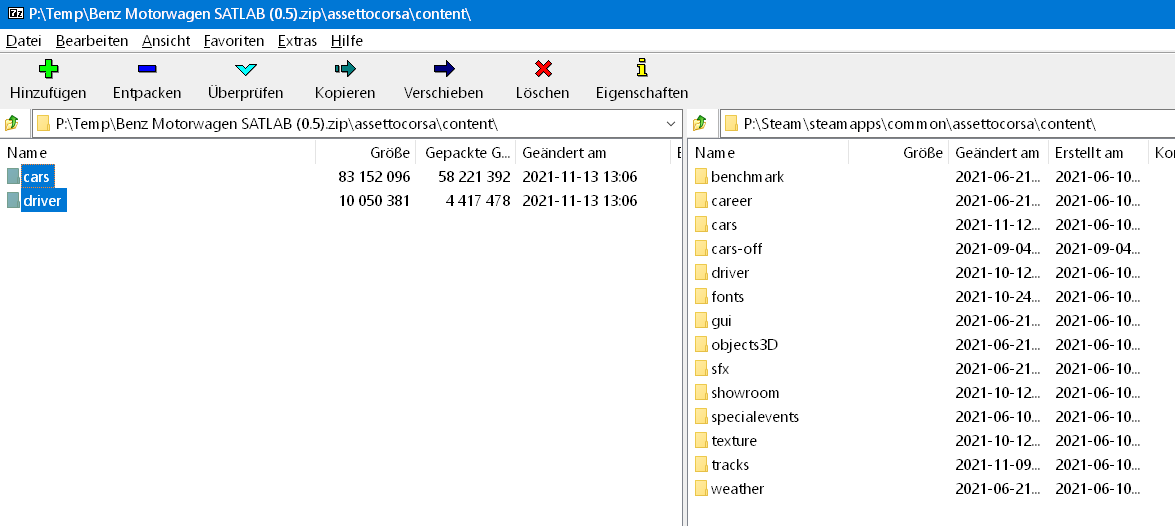1175x526 pixels.
Task: Click size value 83 152 096
Action: (x=374, y=177)
